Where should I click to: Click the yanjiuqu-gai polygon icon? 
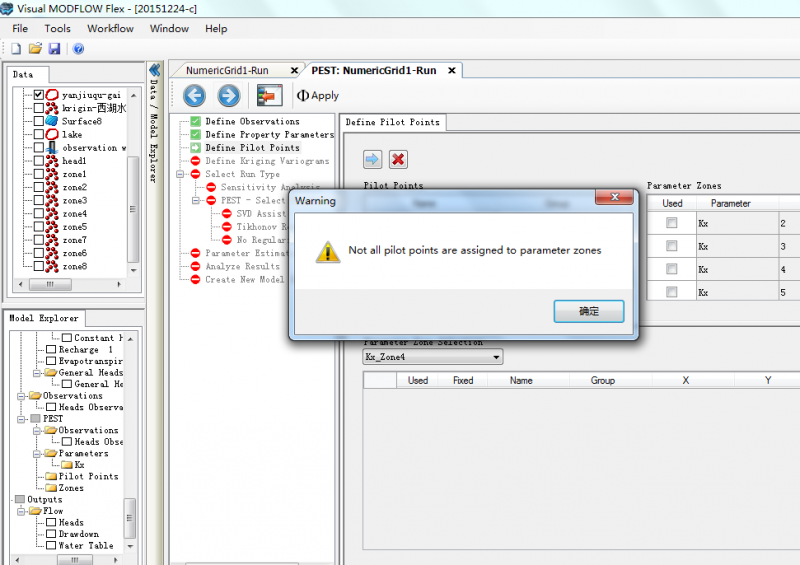52,95
